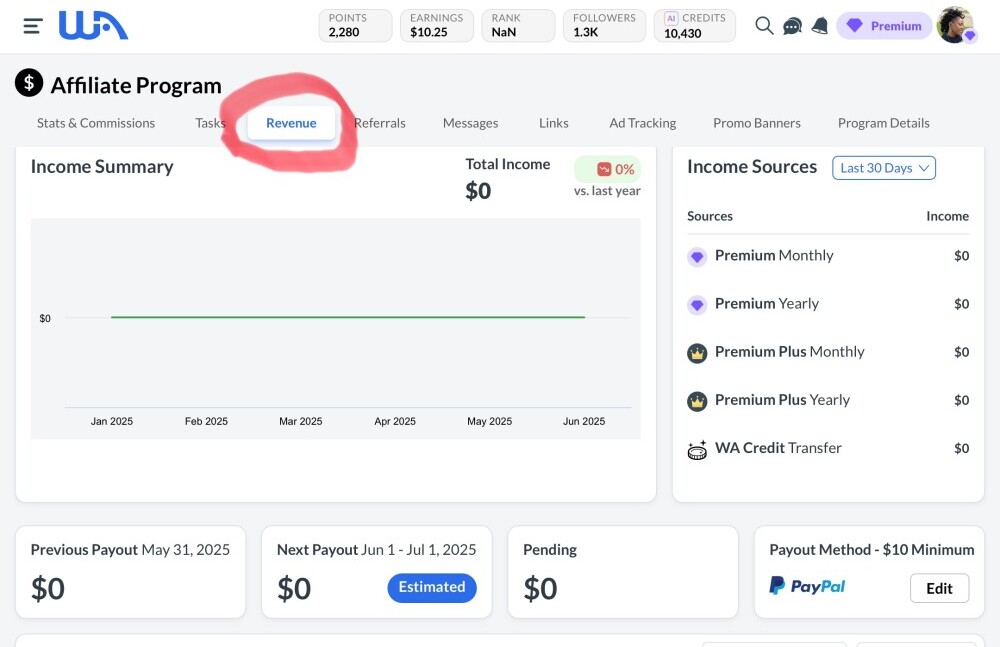Click the 'Jan 2025' chart axis label

click(112, 421)
